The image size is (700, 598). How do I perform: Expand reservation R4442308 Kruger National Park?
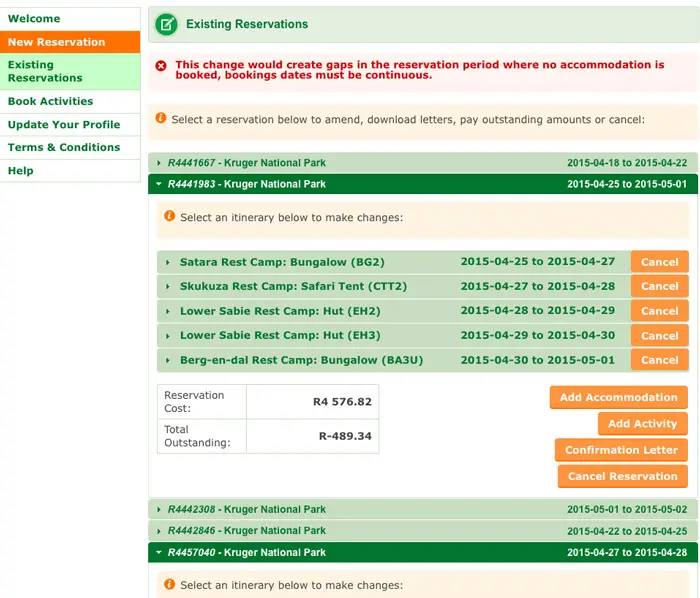pos(423,509)
